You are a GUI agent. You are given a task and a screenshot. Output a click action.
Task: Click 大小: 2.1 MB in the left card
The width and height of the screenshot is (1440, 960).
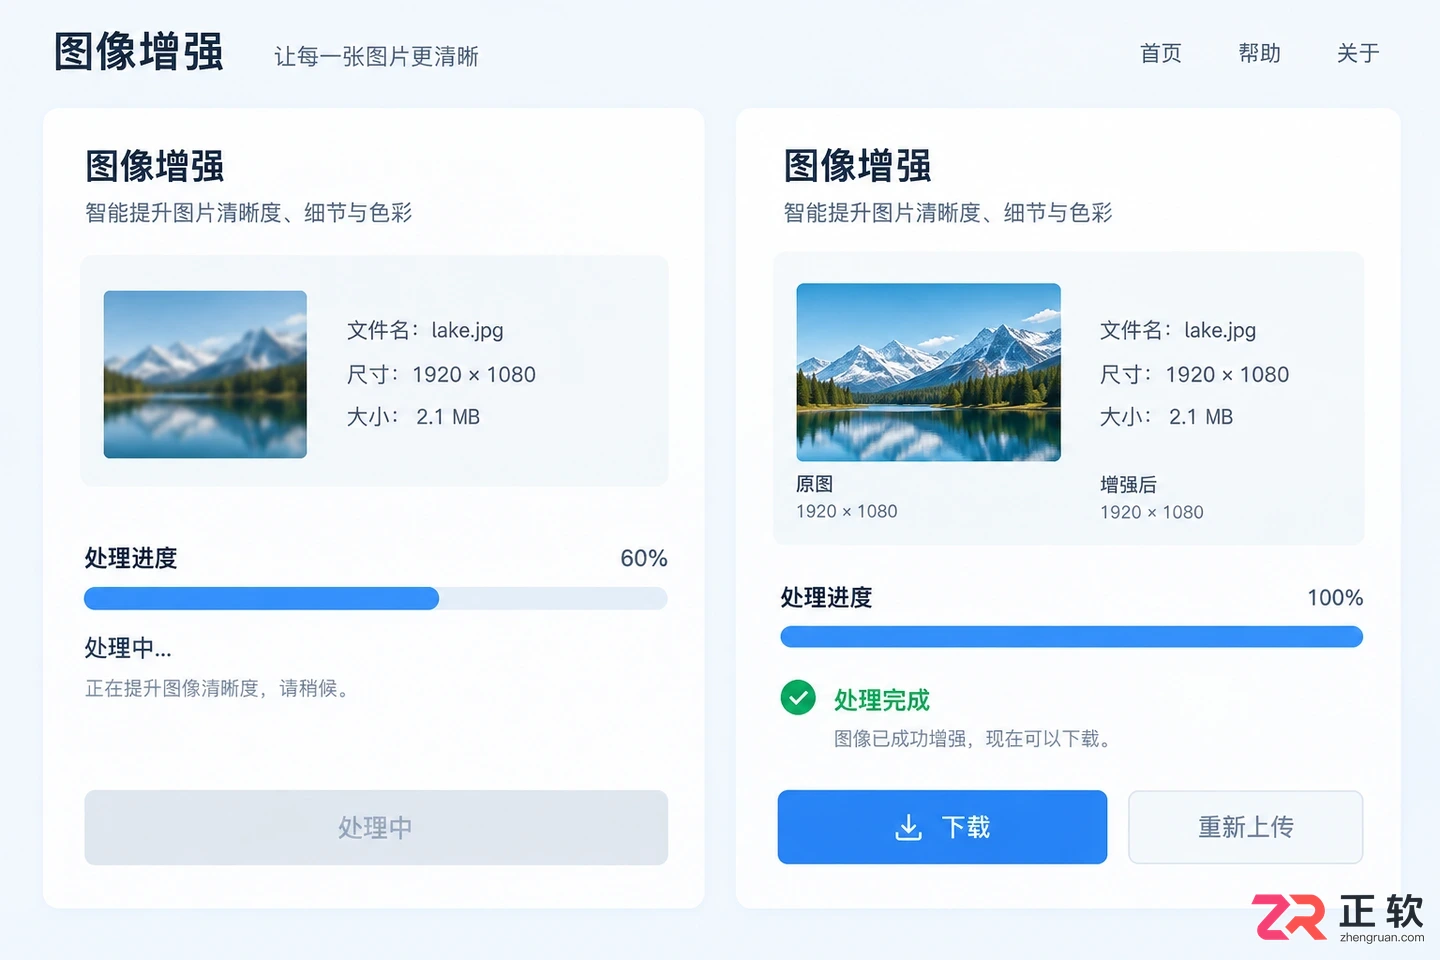(x=413, y=417)
